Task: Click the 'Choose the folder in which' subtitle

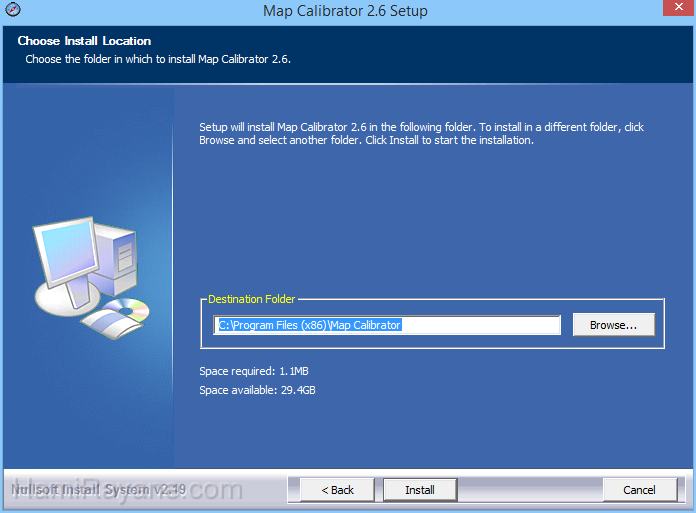Action: (158, 59)
